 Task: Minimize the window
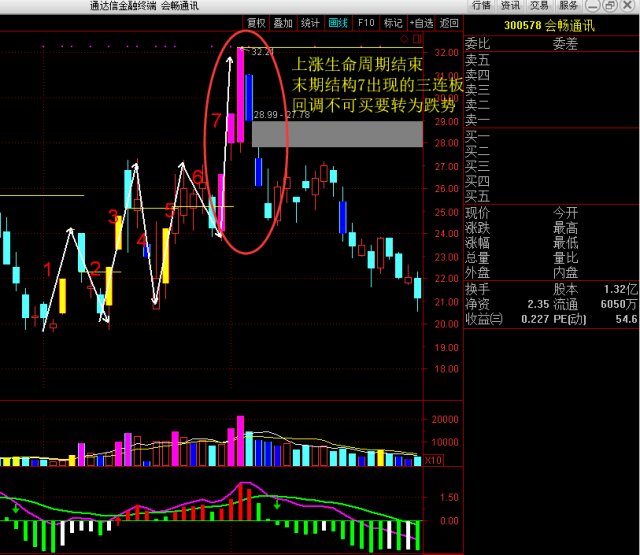pyautogui.click(x=593, y=6)
